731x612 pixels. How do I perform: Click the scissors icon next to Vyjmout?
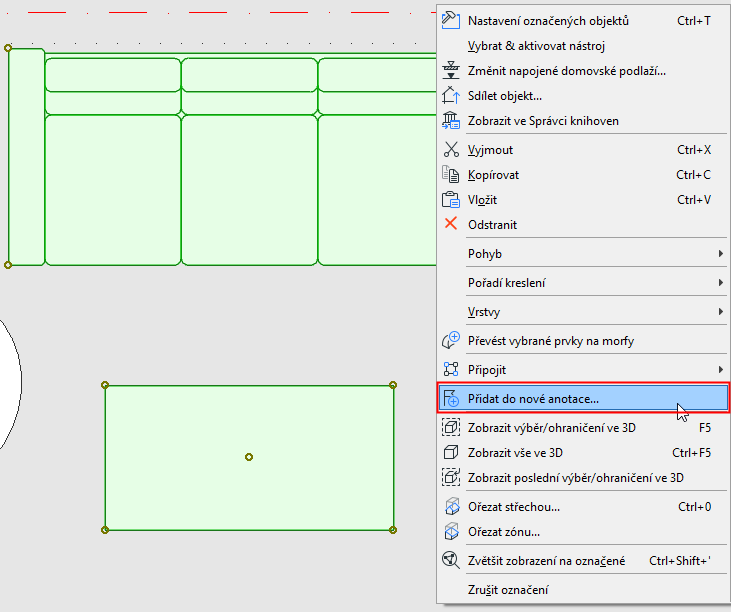[450, 150]
